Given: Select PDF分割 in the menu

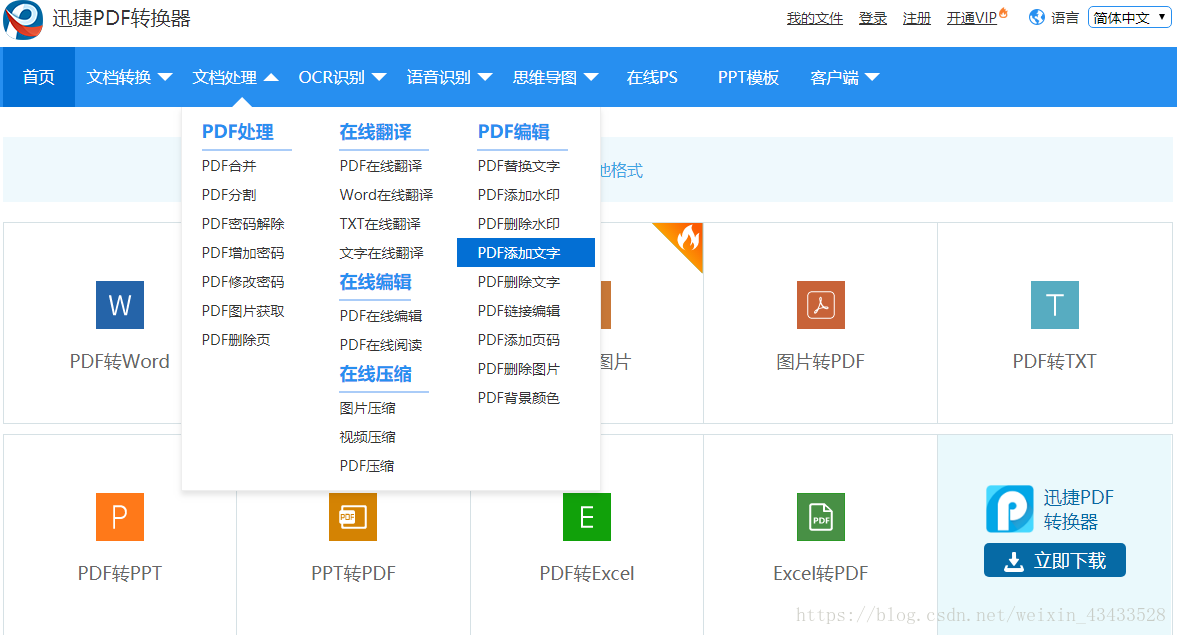Looking at the screenshot, I should pos(229,195).
